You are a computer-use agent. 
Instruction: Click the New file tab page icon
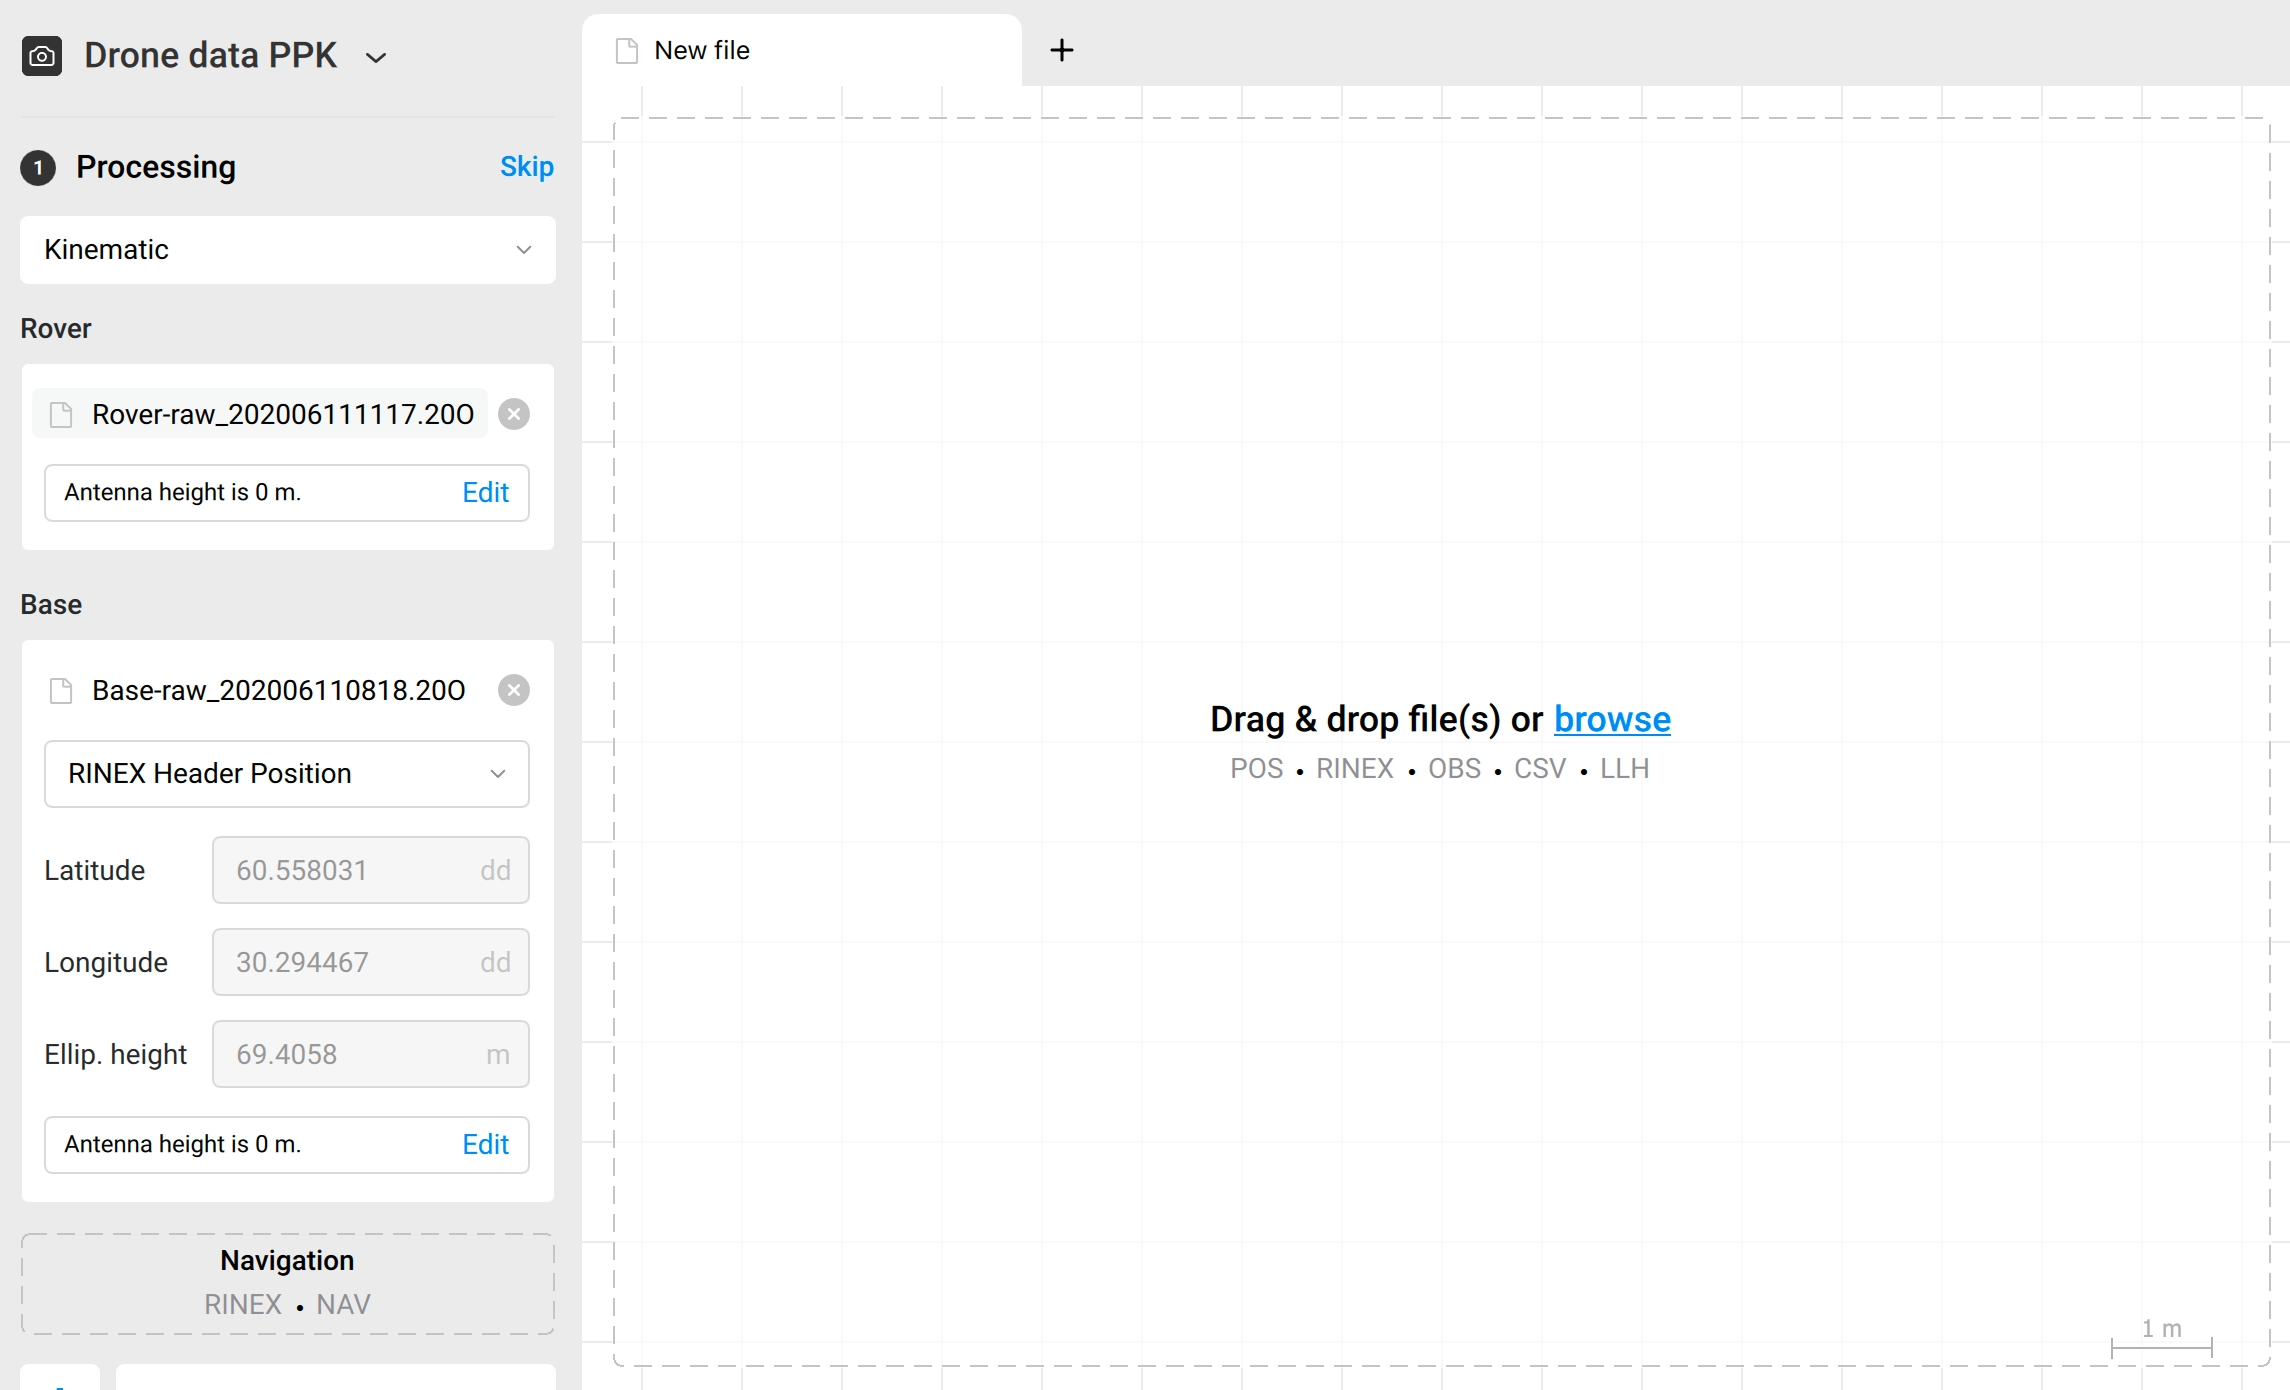click(x=627, y=51)
